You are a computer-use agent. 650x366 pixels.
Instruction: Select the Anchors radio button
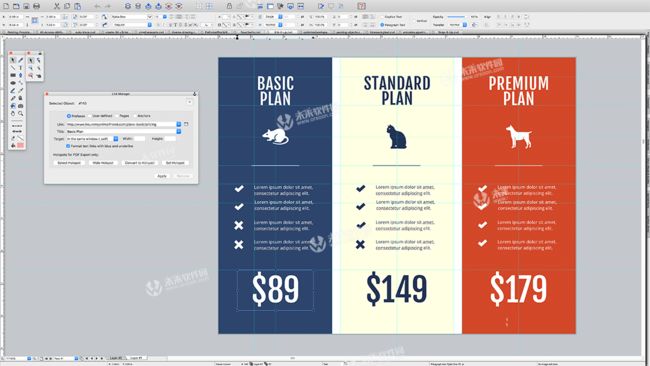coord(135,116)
